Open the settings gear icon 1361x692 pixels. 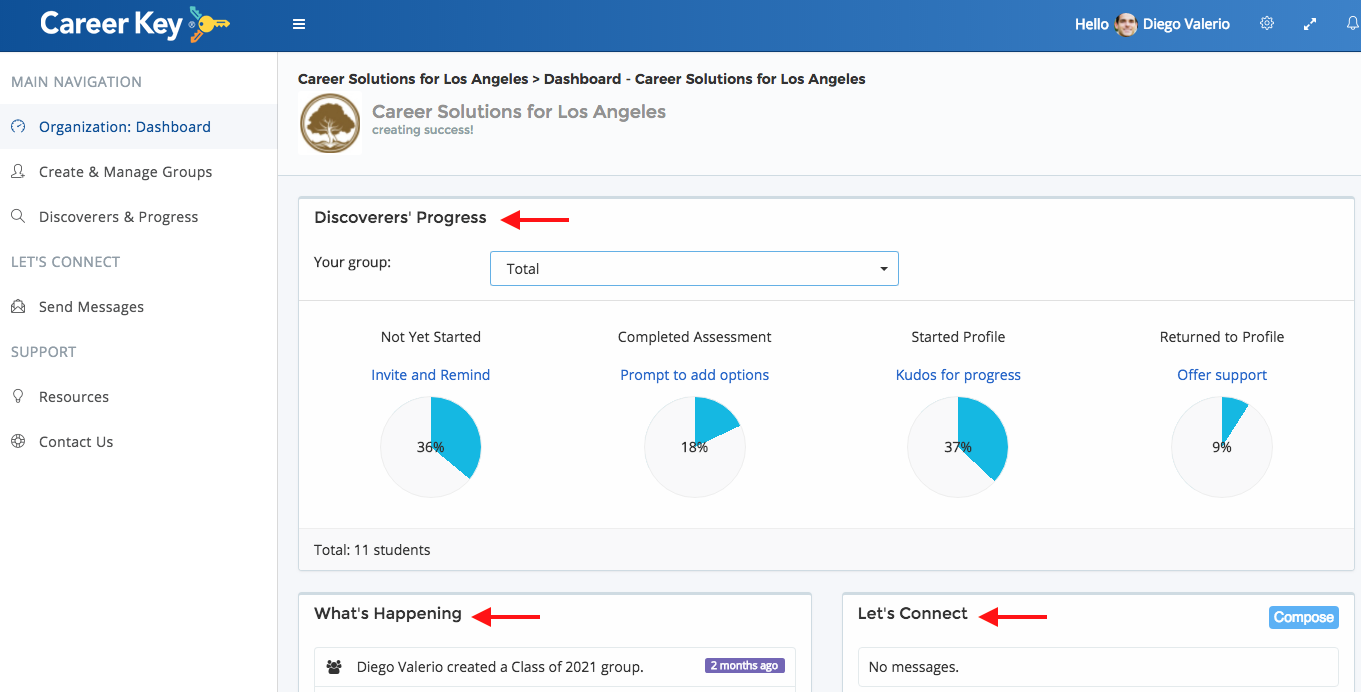click(1267, 24)
